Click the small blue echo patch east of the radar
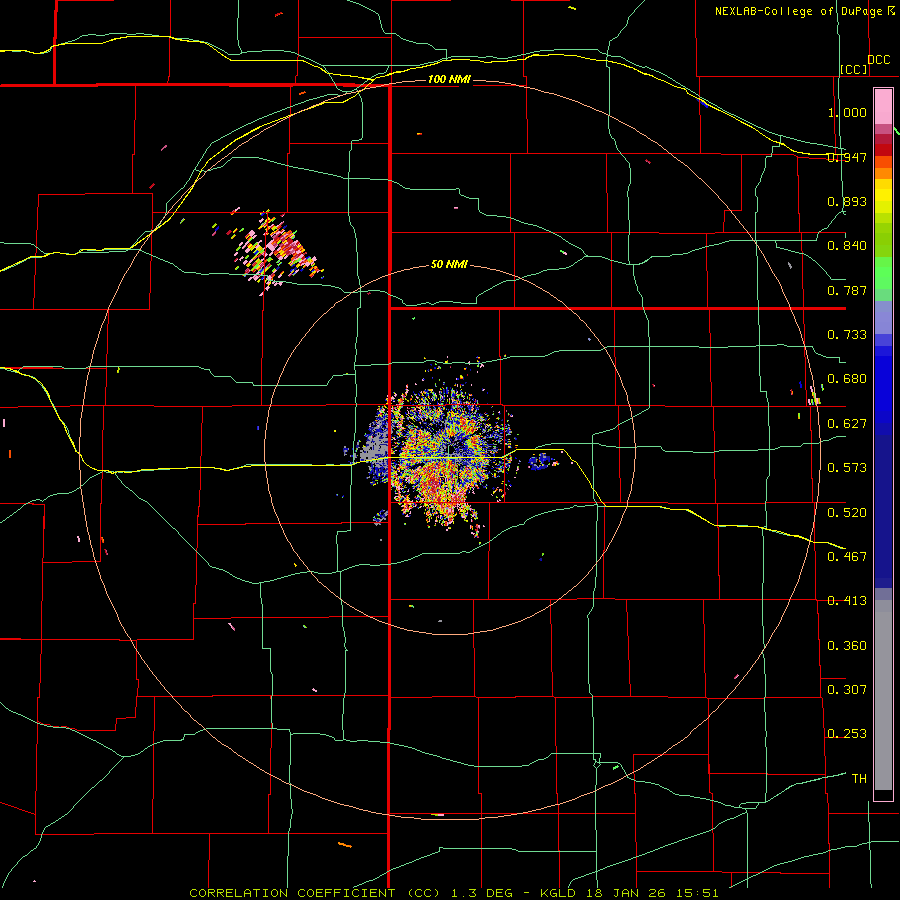This screenshot has height=900, width=900. [541, 461]
